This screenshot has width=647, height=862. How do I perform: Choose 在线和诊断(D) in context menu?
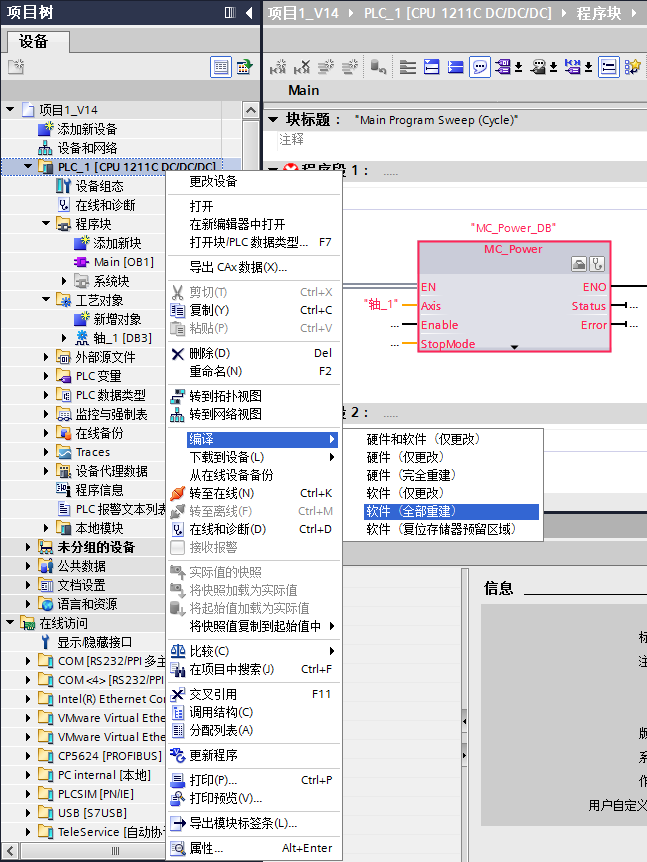tap(253, 529)
